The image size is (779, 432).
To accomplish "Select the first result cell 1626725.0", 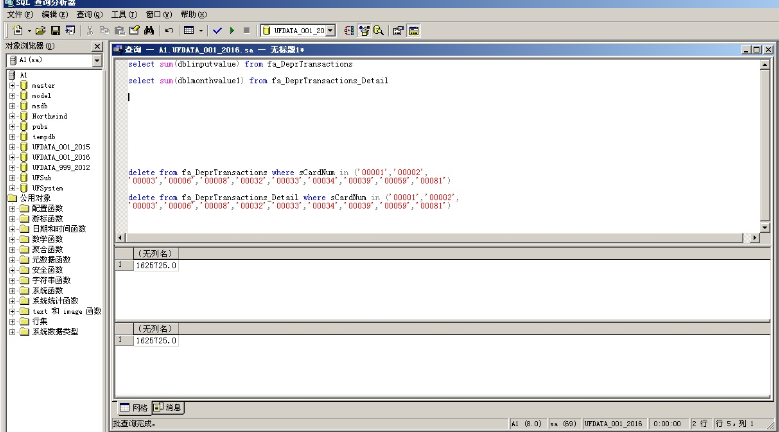I will tap(156, 266).
